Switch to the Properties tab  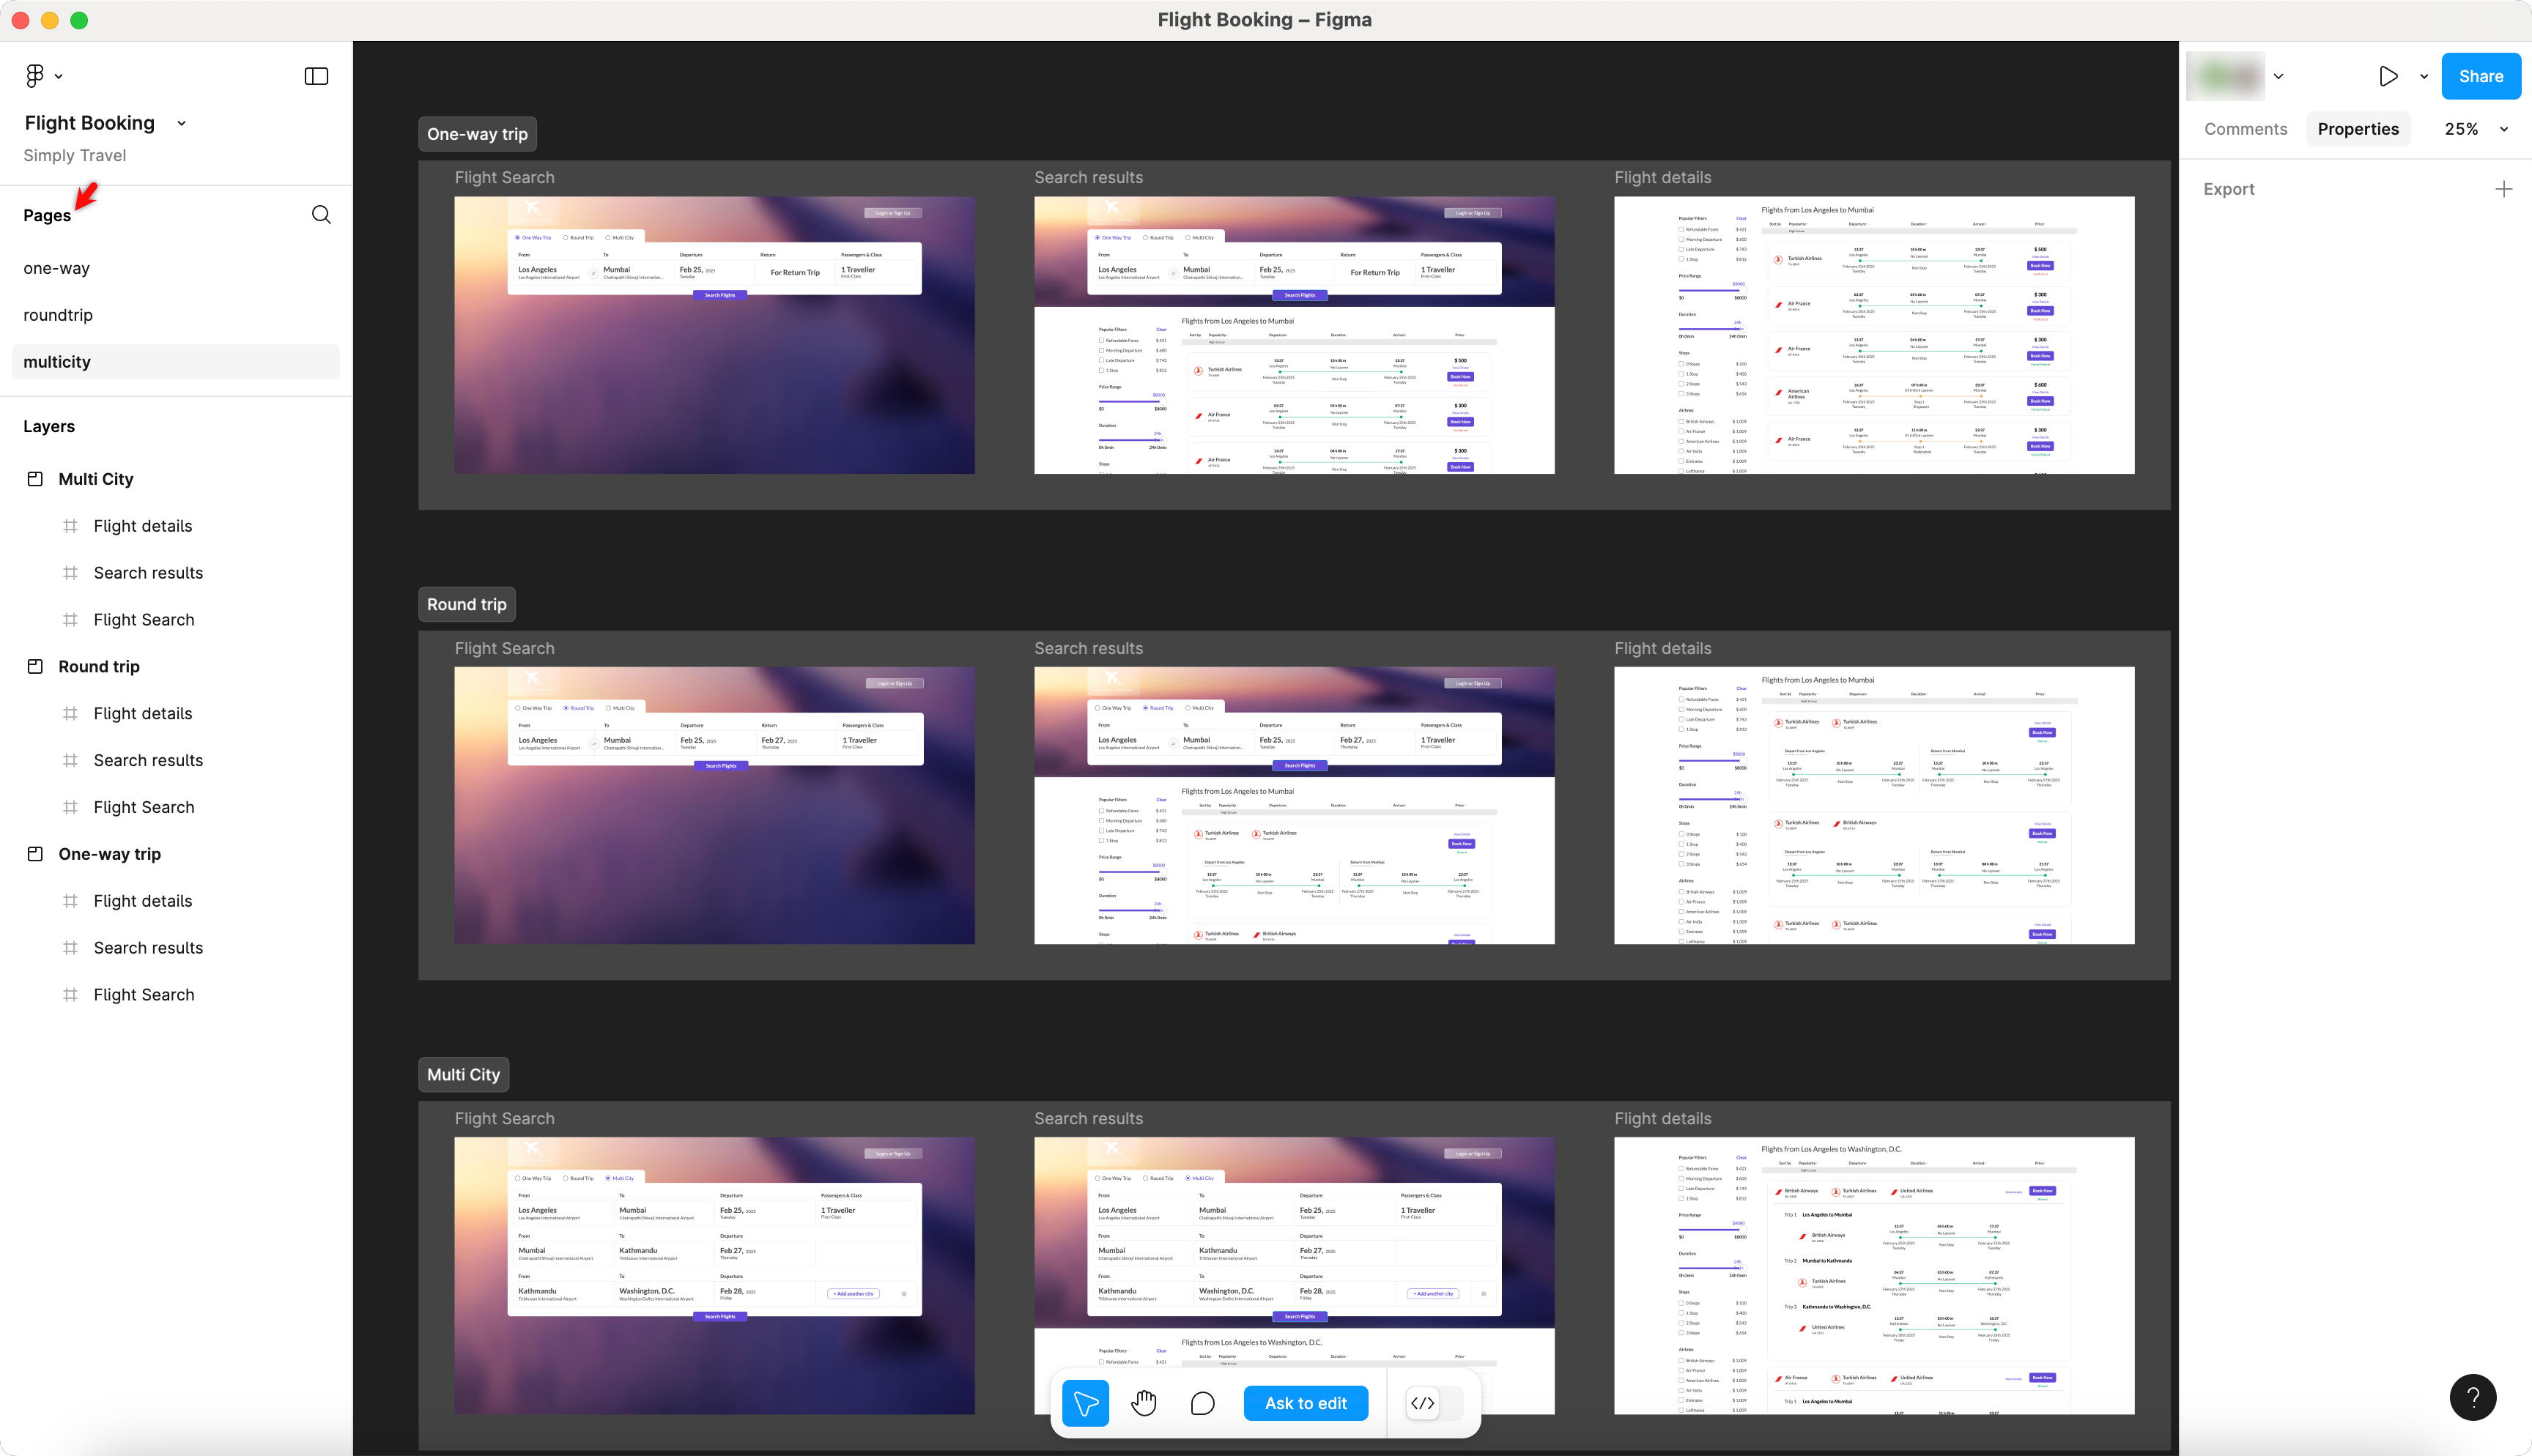pyautogui.click(x=2357, y=128)
